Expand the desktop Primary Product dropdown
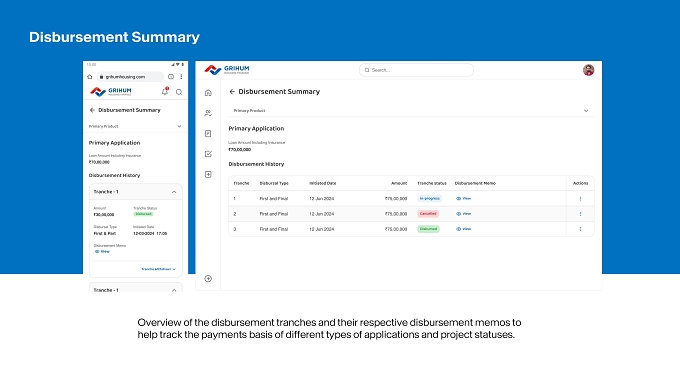The width and height of the screenshot is (680, 383). click(x=411, y=111)
